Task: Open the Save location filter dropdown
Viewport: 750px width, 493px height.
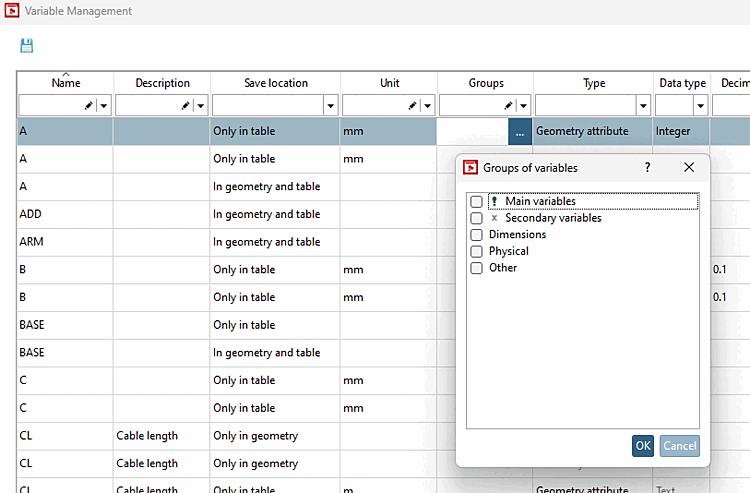Action: coord(330,105)
